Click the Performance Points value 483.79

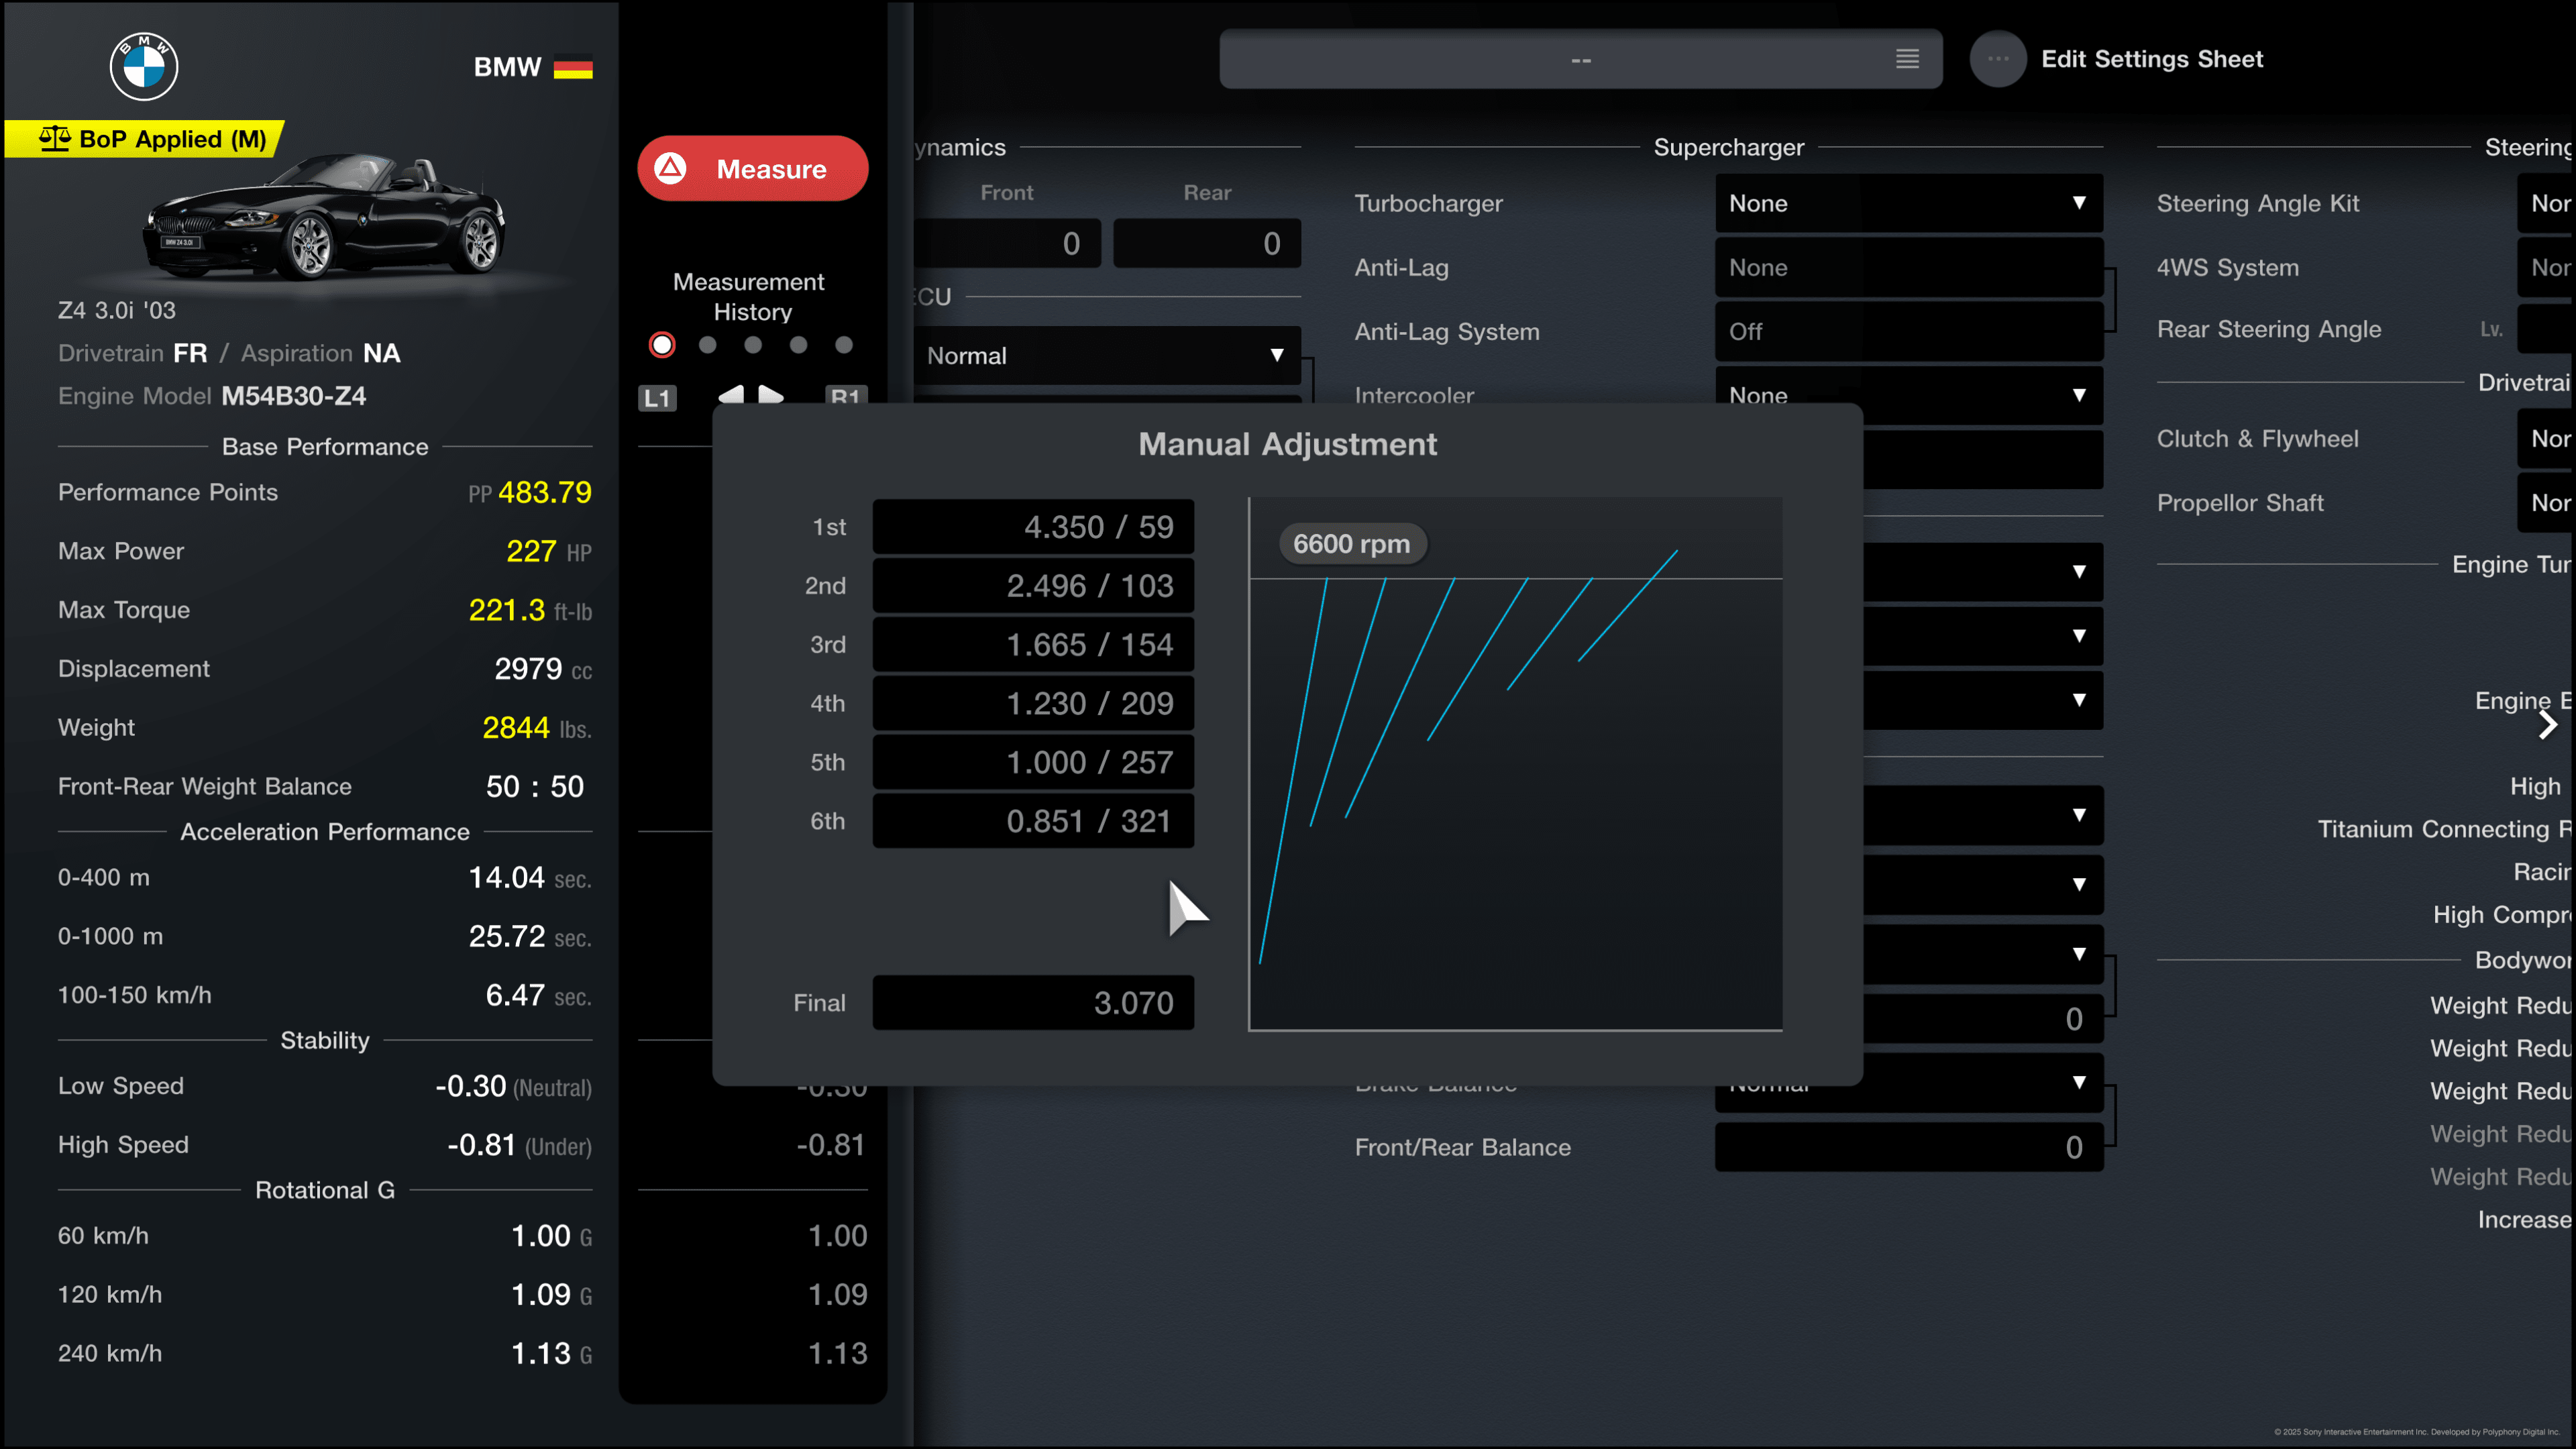click(544, 492)
